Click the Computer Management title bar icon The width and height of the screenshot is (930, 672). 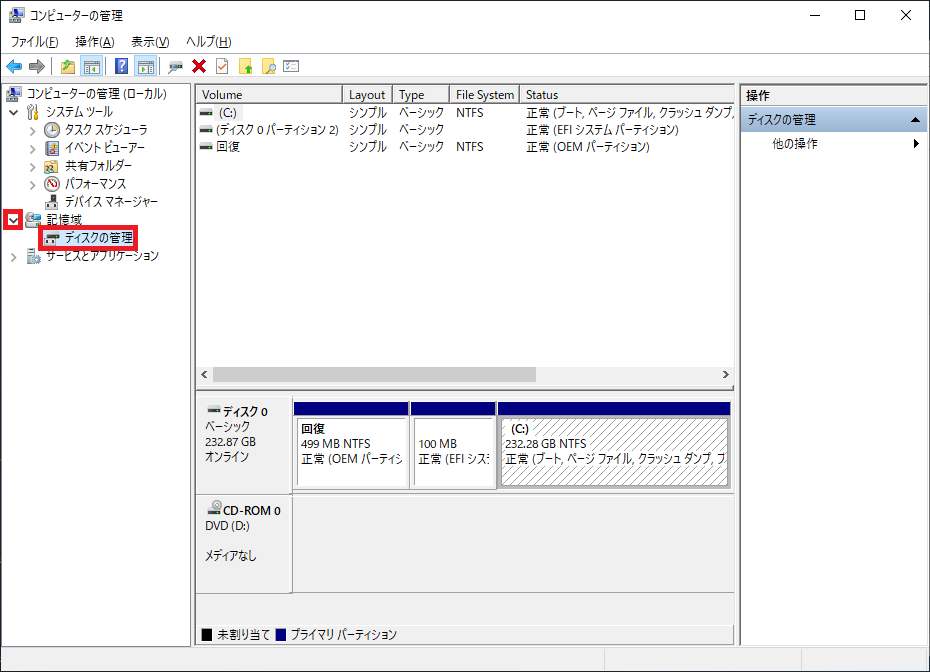click(x=17, y=15)
